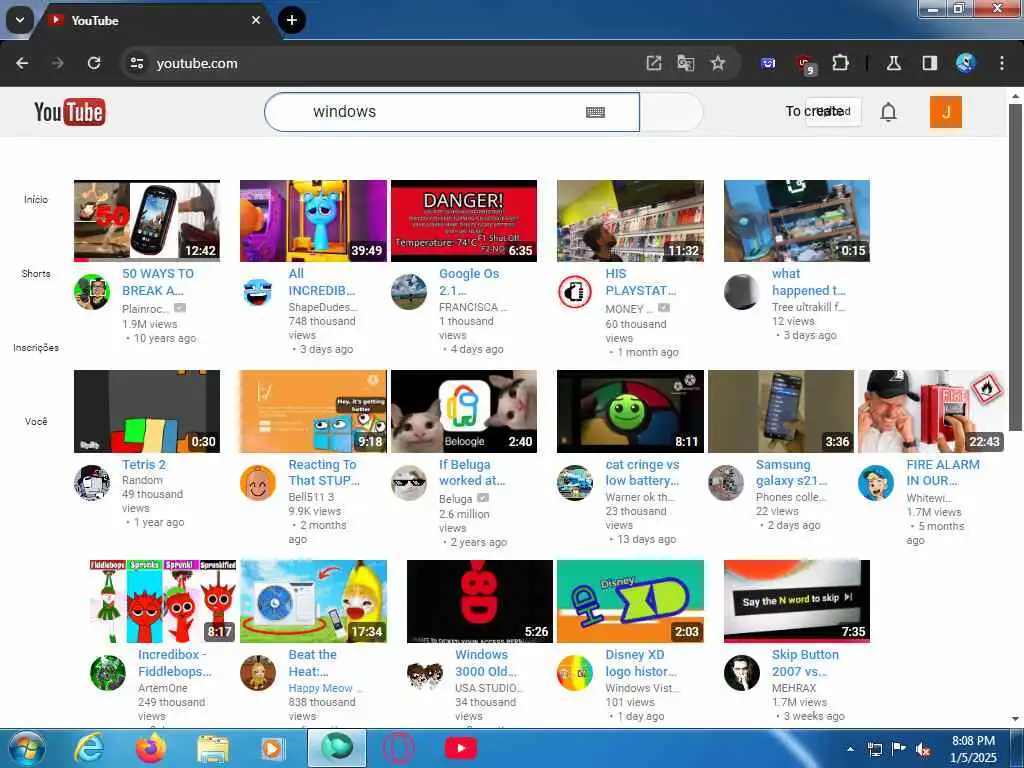Select Inscrições in the sidebar
This screenshot has height=768, width=1024.
[36, 347]
